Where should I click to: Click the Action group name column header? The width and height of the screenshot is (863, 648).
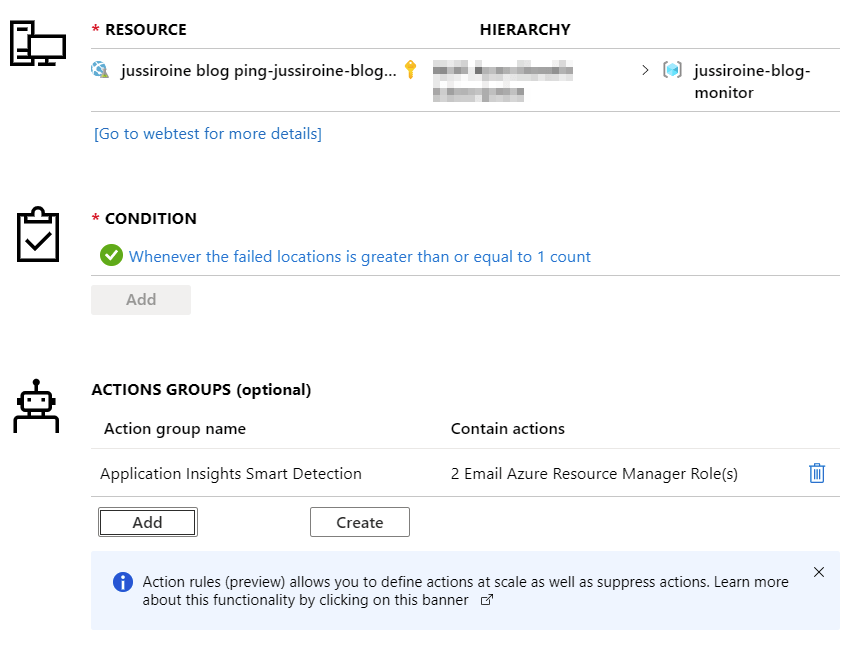(x=175, y=428)
